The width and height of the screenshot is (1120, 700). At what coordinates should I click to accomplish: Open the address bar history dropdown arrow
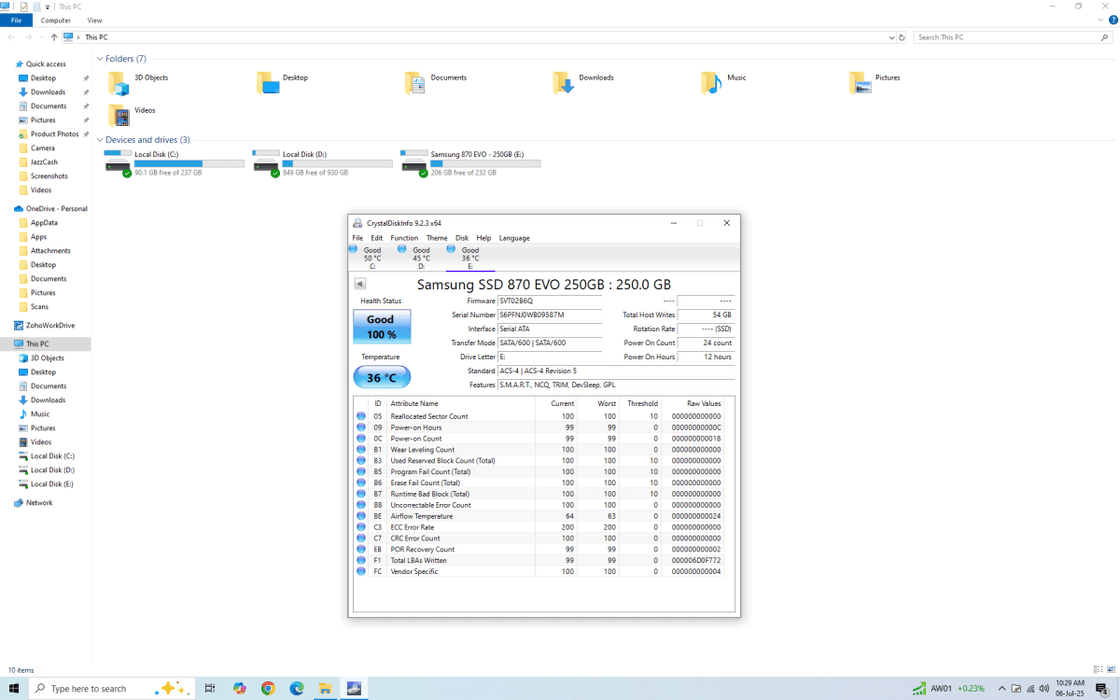pyautogui.click(x=891, y=38)
